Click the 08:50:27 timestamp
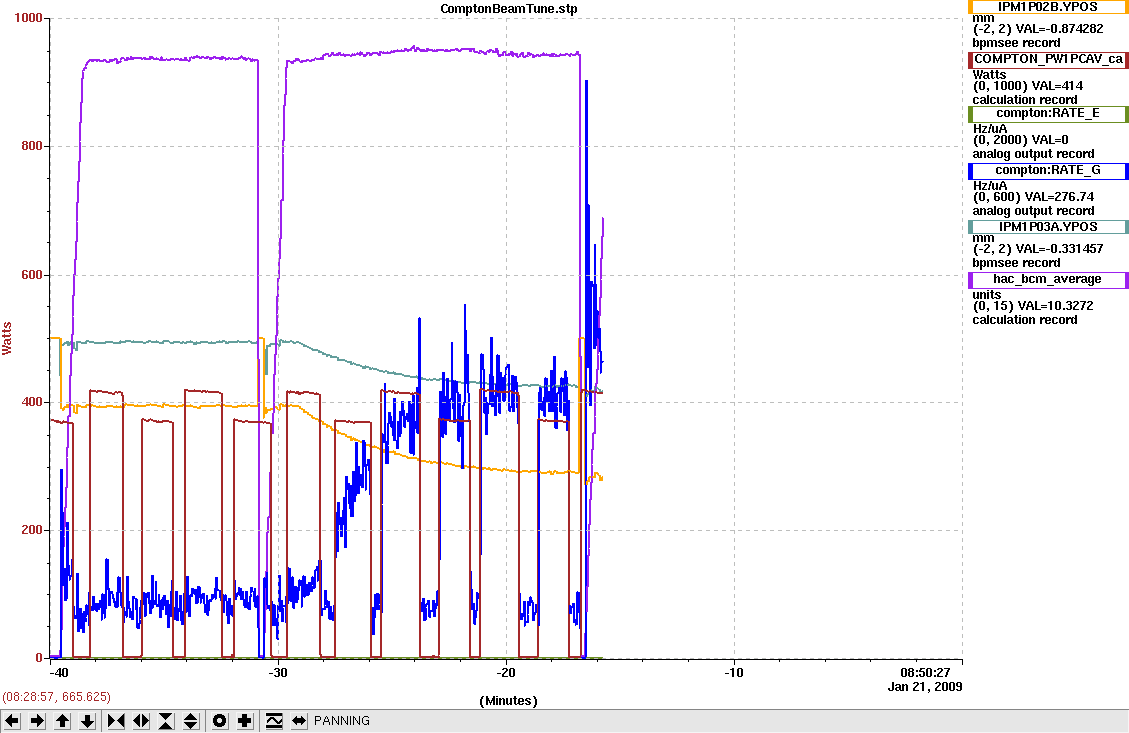 925,673
